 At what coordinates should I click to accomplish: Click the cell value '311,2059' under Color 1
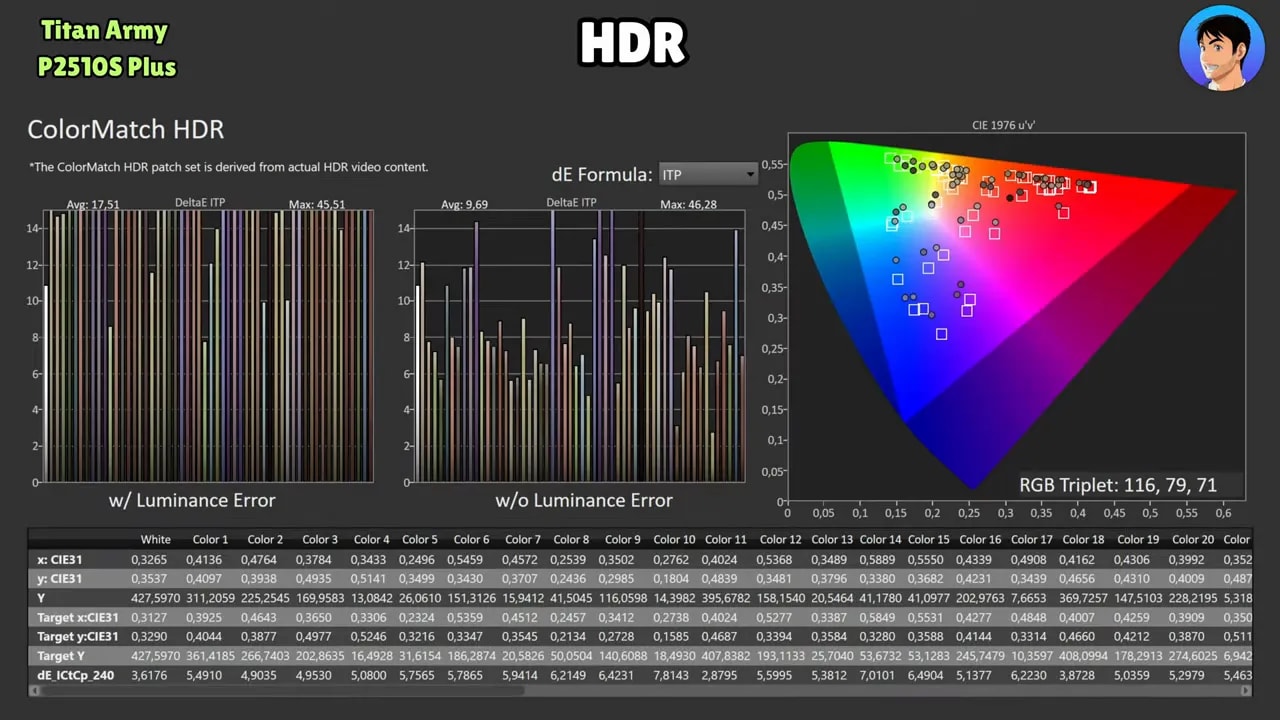click(210, 598)
